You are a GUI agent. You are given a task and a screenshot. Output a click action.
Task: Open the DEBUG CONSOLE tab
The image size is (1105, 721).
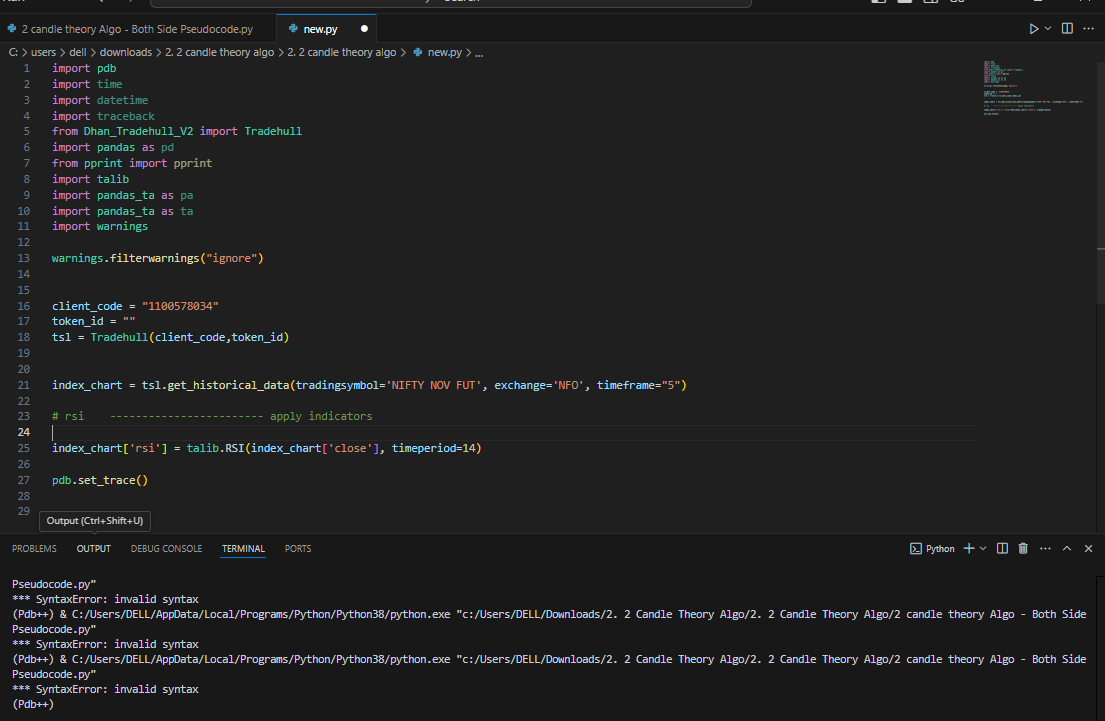pos(166,549)
